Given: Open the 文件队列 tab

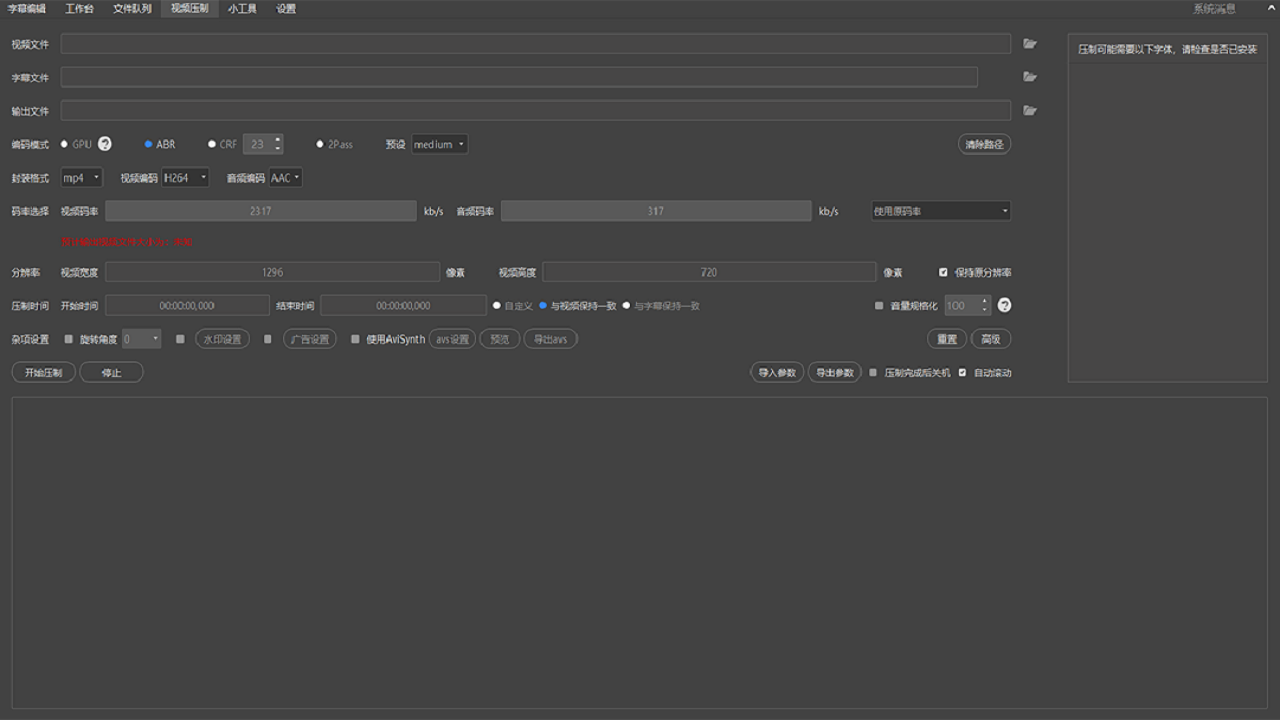Looking at the screenshot, I should pos(132,9).
